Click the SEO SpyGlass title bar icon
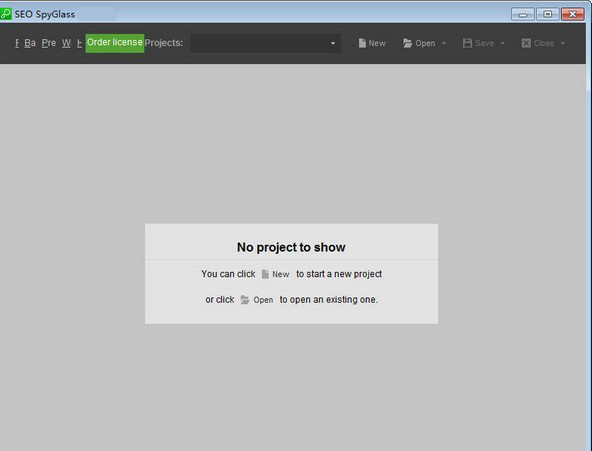This screenshot has height=451, width=592. (x=6, y=14)
